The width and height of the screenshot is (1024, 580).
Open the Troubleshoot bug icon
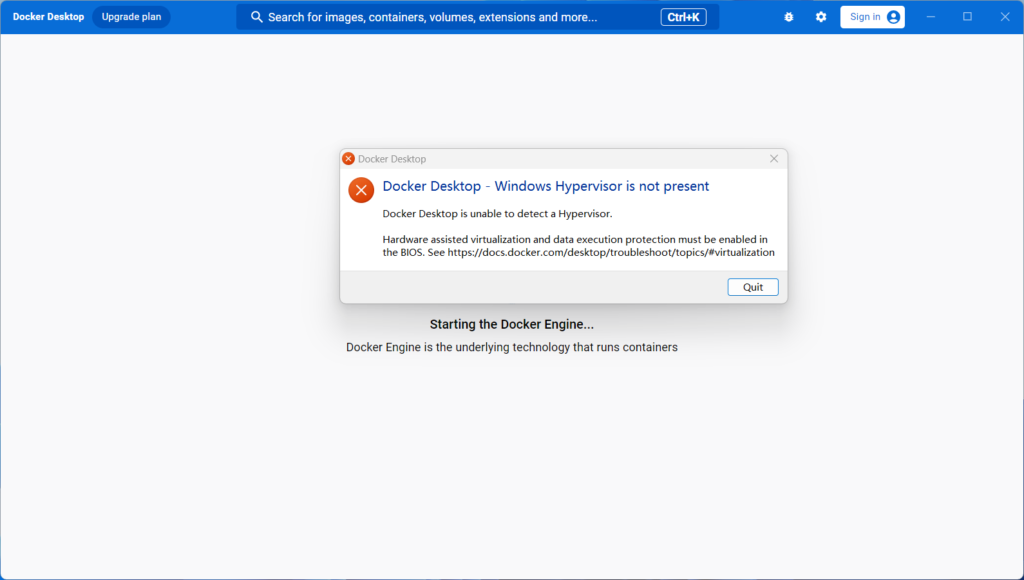tap(789, 17)
